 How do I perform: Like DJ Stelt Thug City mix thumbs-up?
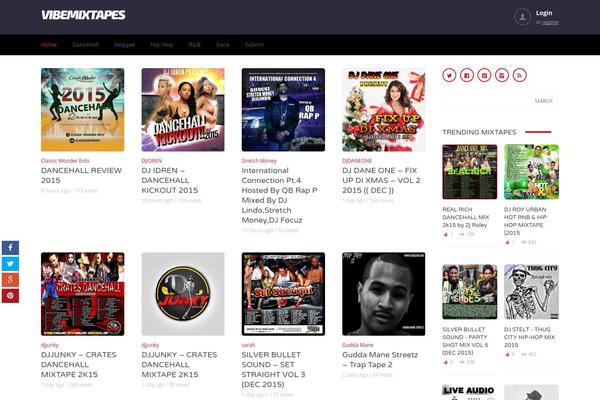click(507, 354)
